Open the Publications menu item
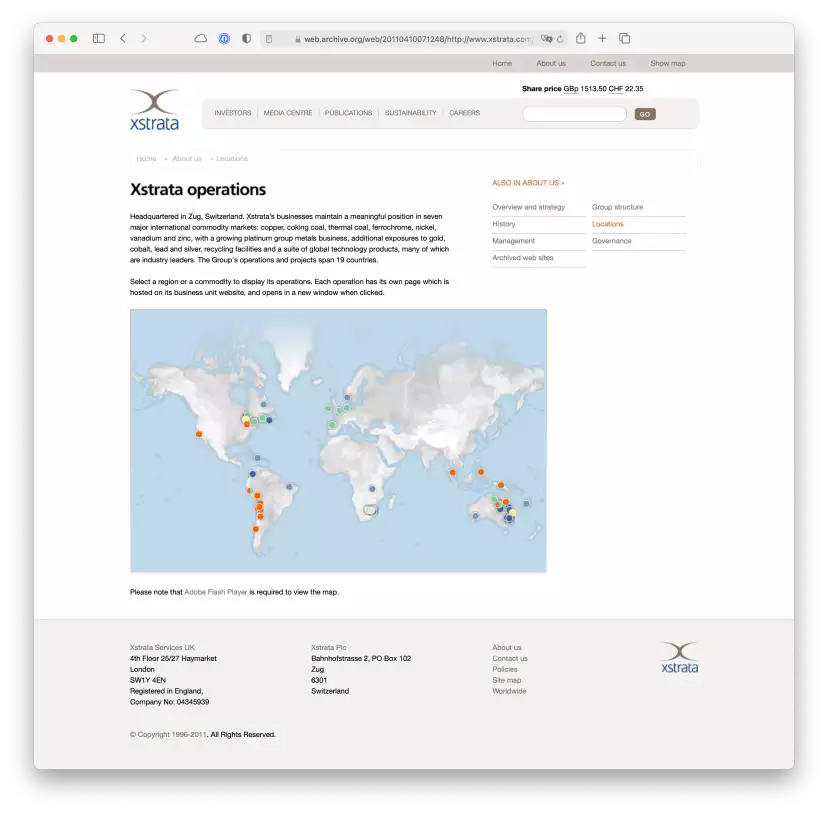The width and height of the screenshot is (828, 814). [349, 113]
